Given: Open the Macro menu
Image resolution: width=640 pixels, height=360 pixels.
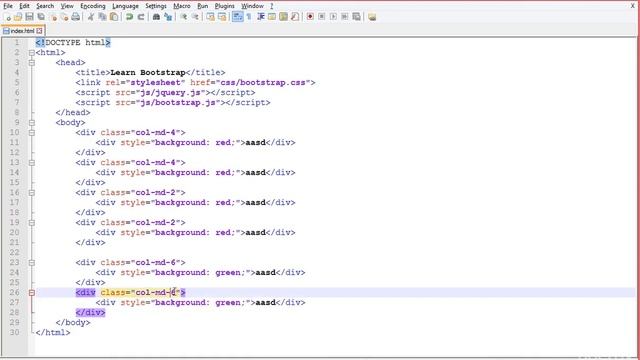Looking at the screenshot, I should pyautogui.click(x=182, y=6).
